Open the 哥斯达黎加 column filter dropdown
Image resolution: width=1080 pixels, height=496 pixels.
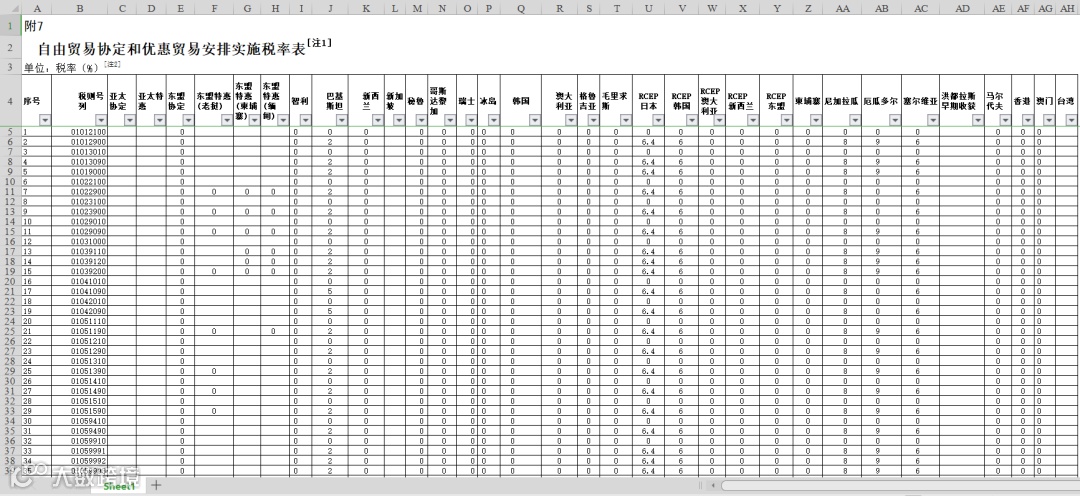(x=450, y=120)
